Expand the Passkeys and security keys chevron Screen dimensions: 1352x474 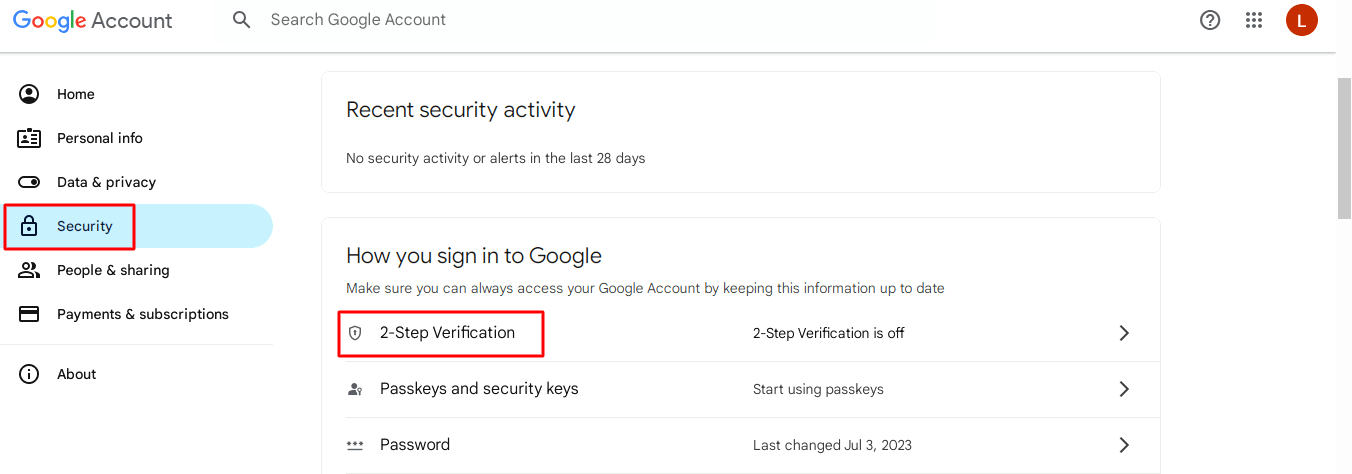pyautogui.click(x=1124, y=389)
